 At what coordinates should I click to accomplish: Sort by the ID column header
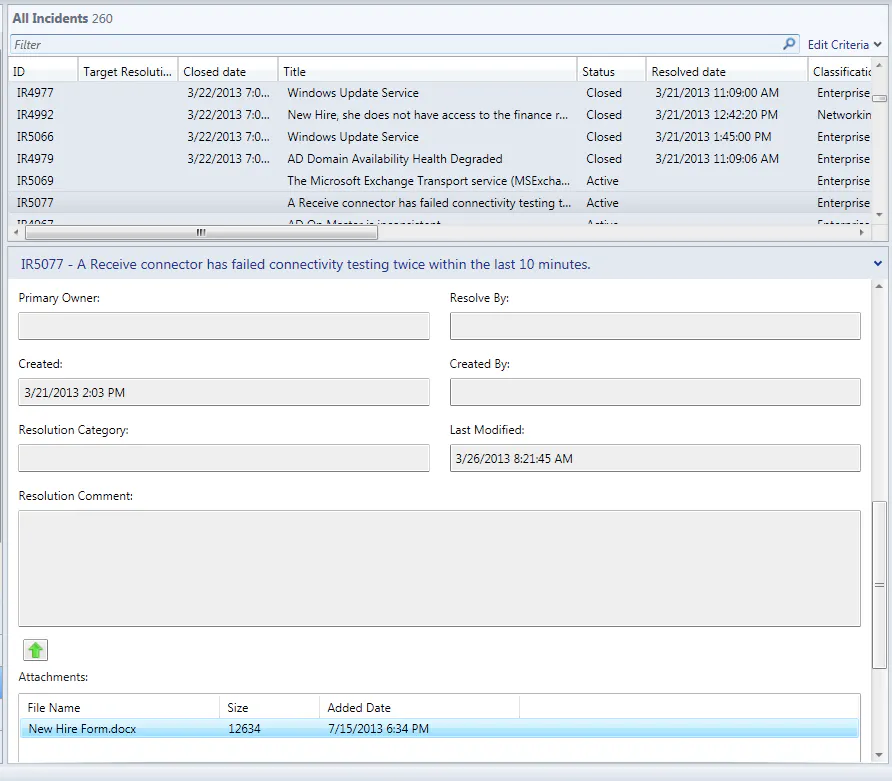point(43,72)
